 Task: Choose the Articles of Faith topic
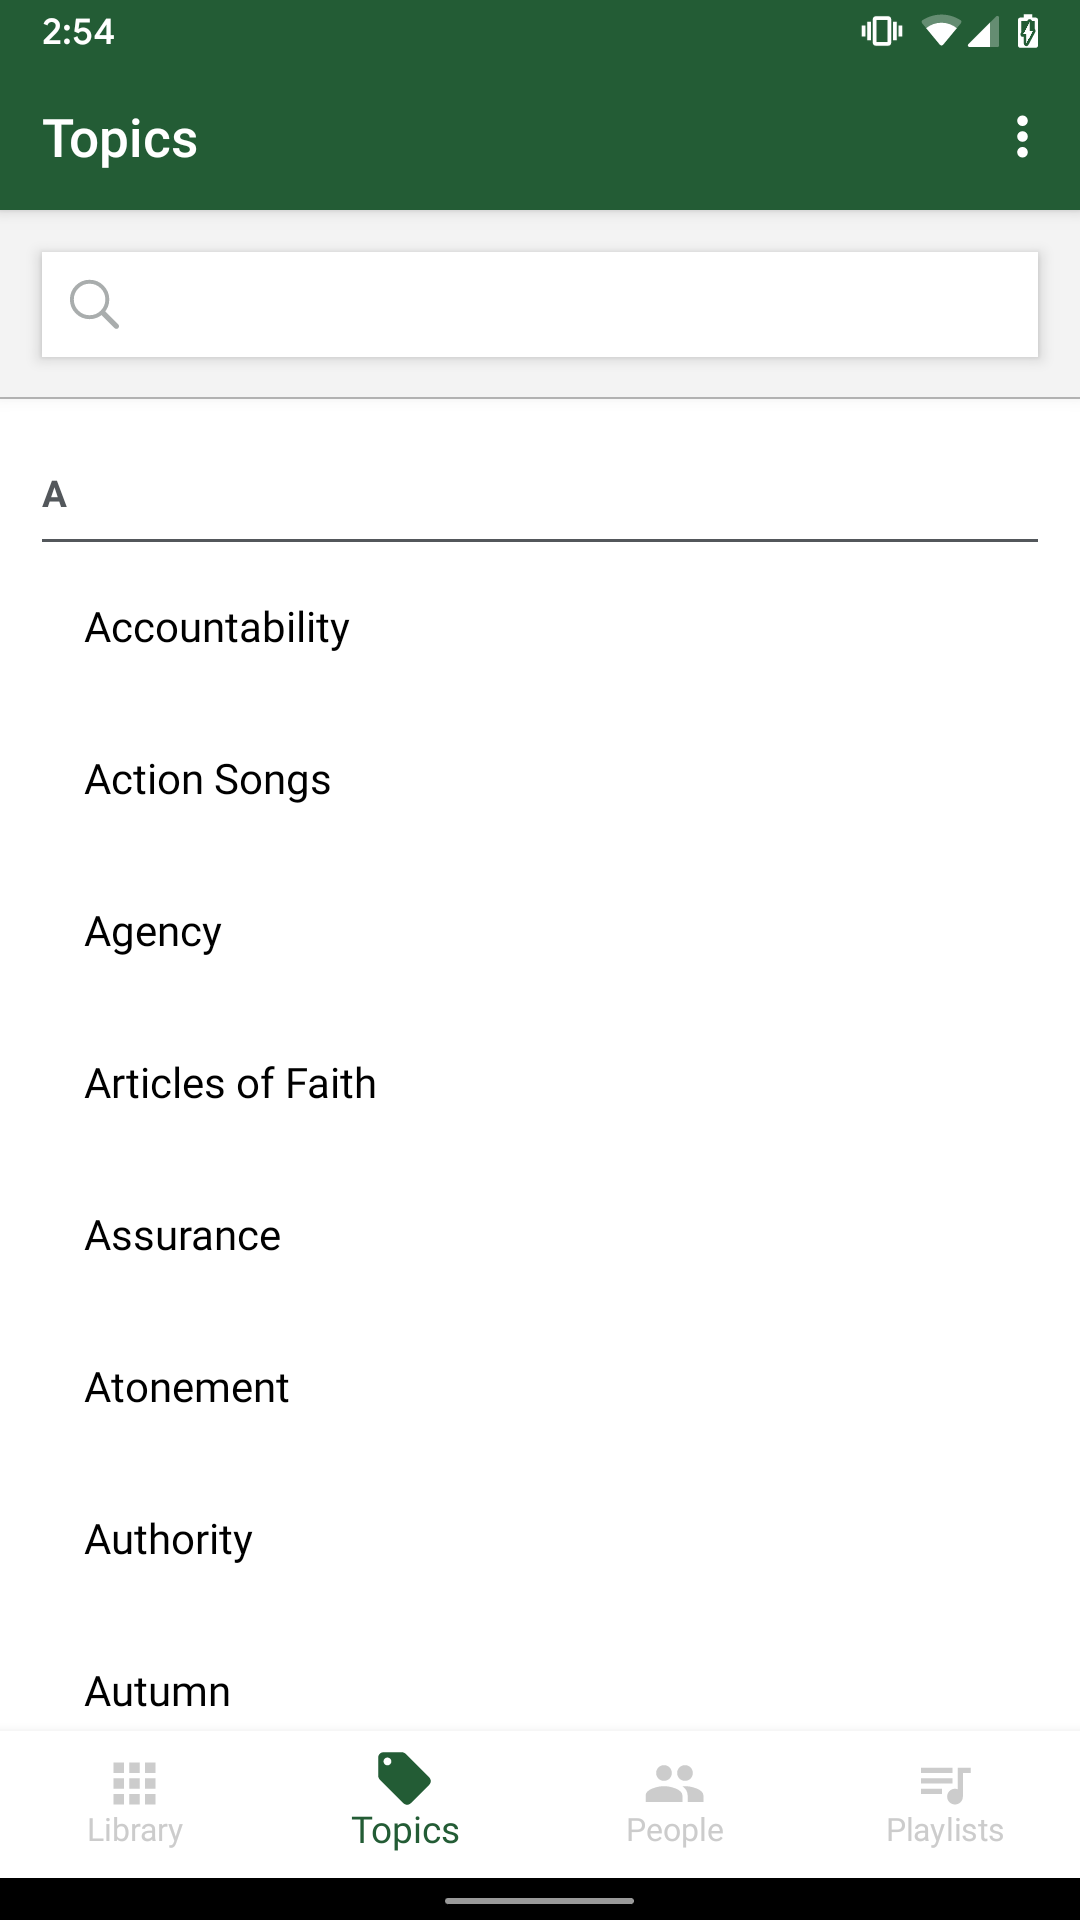(x=231, y=1084)
